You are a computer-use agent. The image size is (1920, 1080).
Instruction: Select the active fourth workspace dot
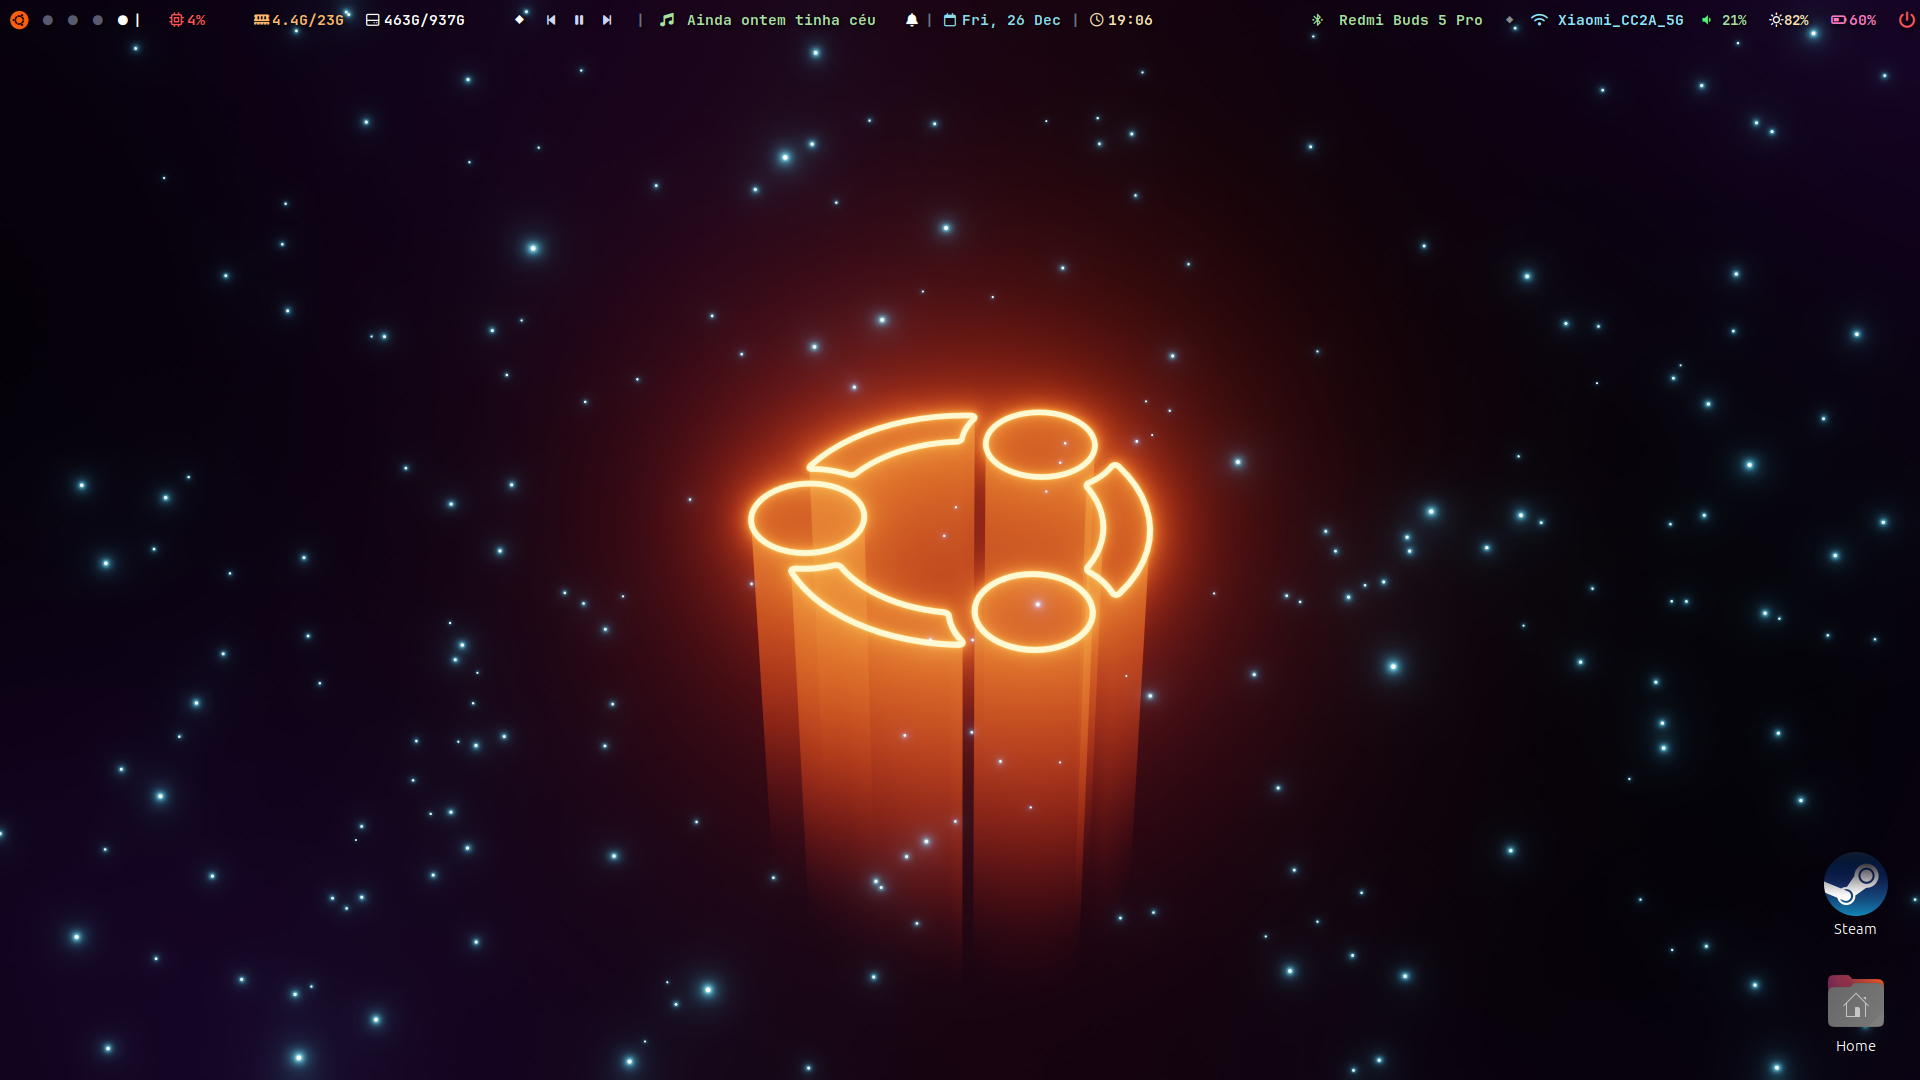(x=123, y=20)
